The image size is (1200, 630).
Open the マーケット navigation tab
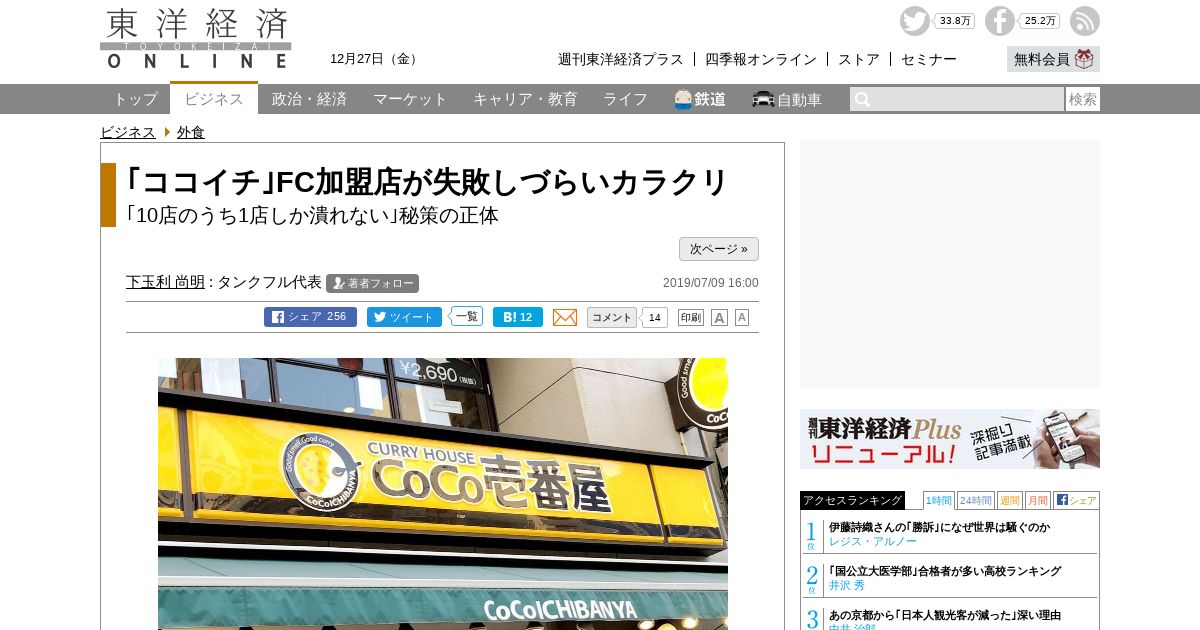[410, 99]
